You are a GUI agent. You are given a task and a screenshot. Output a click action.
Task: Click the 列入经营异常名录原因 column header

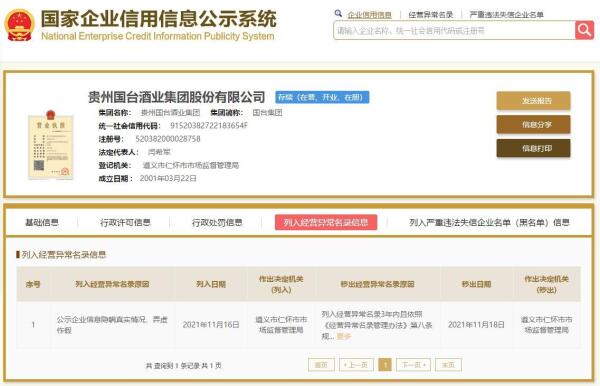112,284
